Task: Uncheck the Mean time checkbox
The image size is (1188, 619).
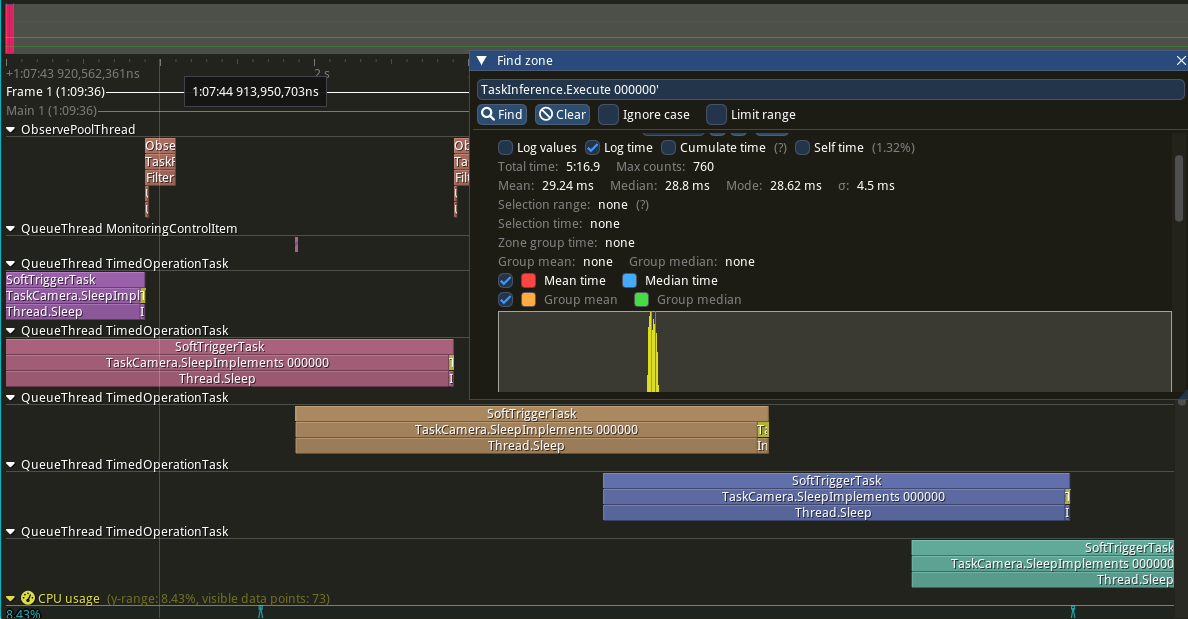Action: pos(505,280)
